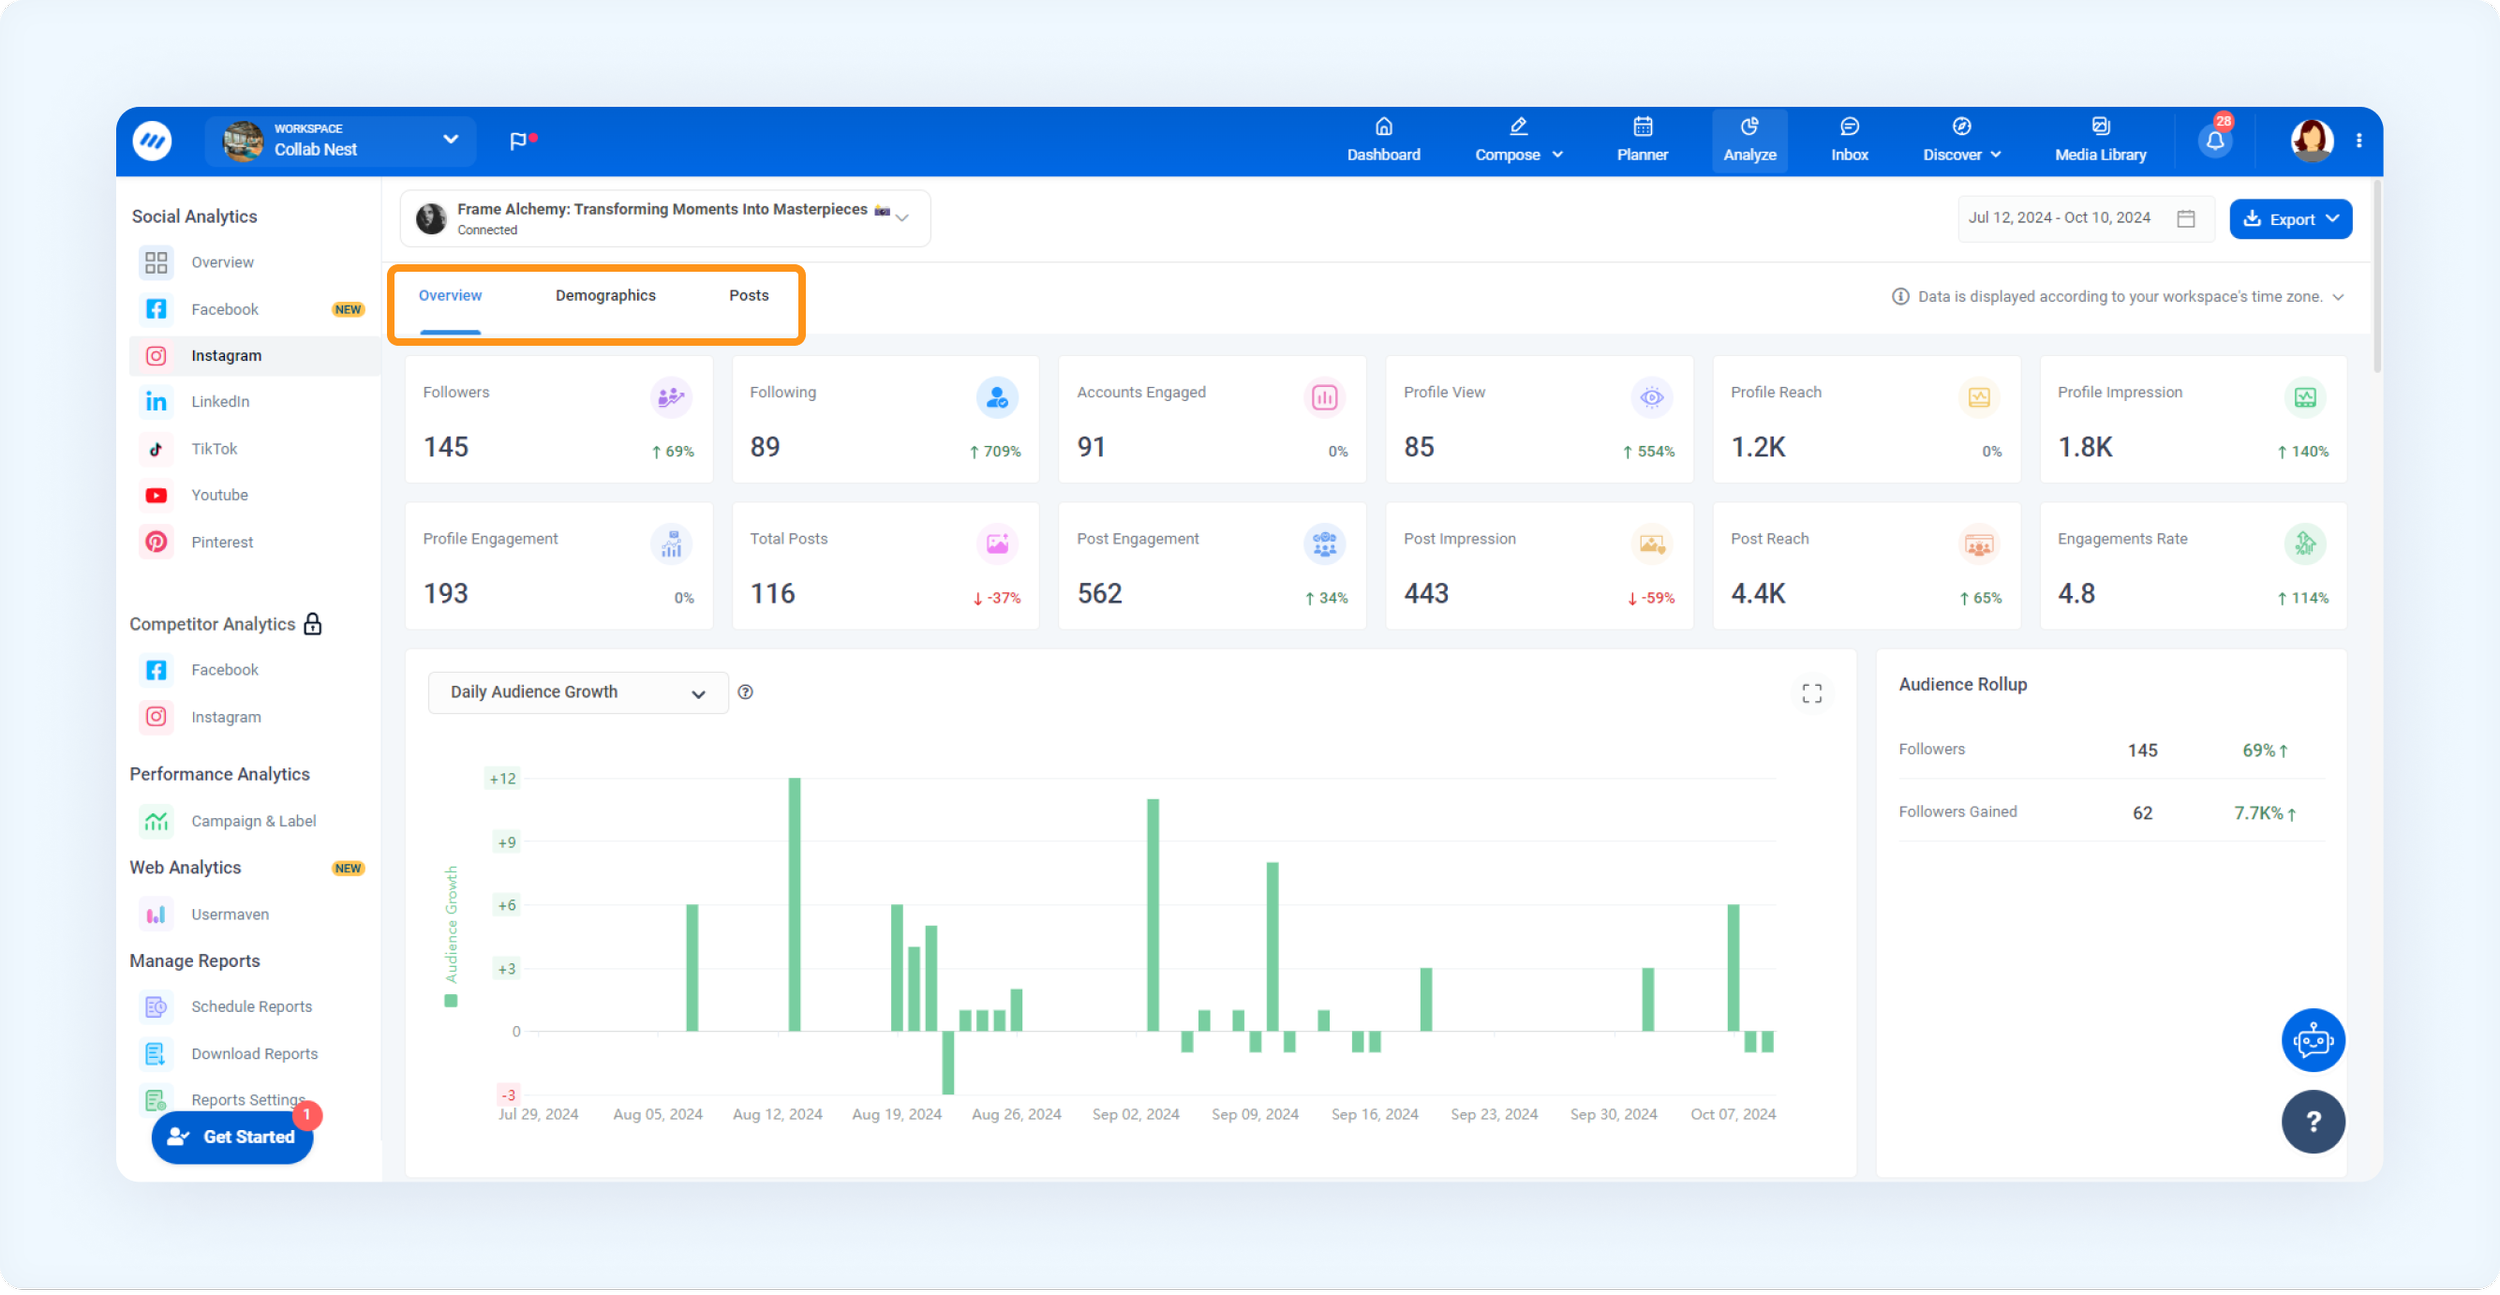Expand the Frame Alchemy account selector

pos(664,218)
